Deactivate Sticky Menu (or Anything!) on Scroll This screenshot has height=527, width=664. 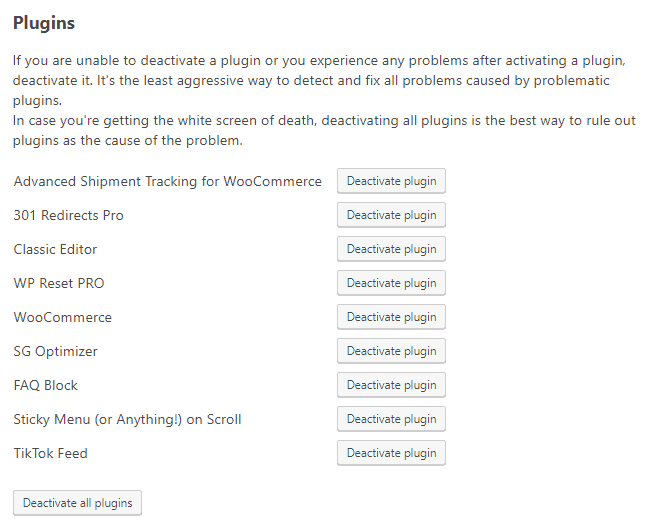391,419
